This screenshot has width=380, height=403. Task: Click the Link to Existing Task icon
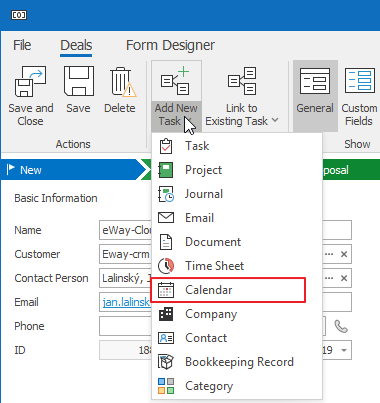click(x=242, y=81)
